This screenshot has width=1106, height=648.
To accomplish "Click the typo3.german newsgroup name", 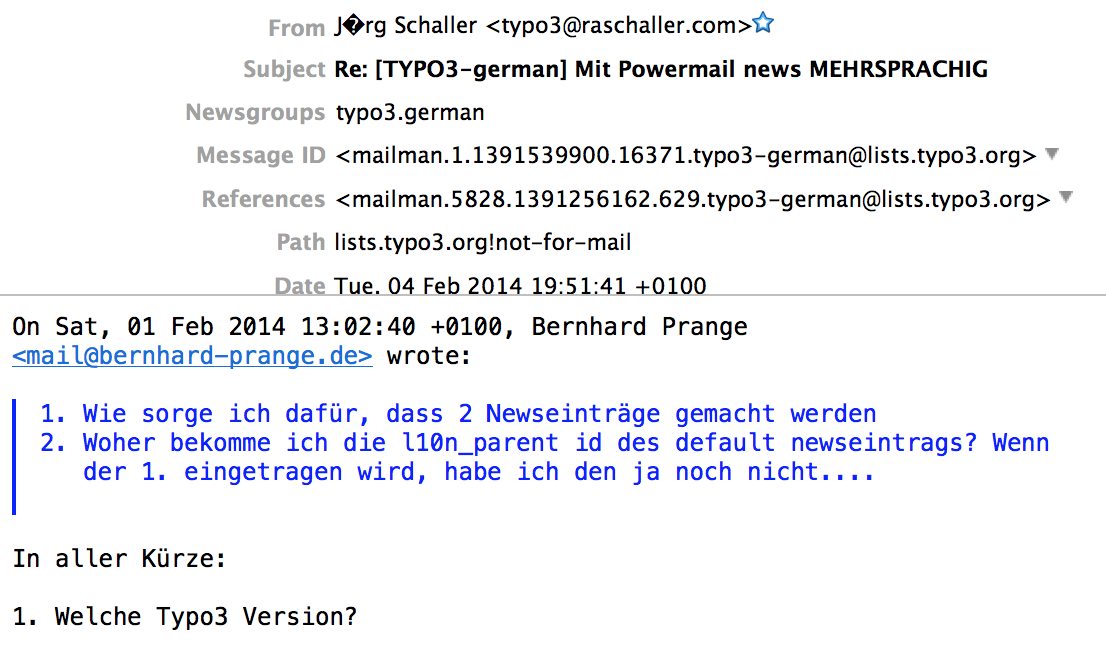I will (x=410, y=113).
